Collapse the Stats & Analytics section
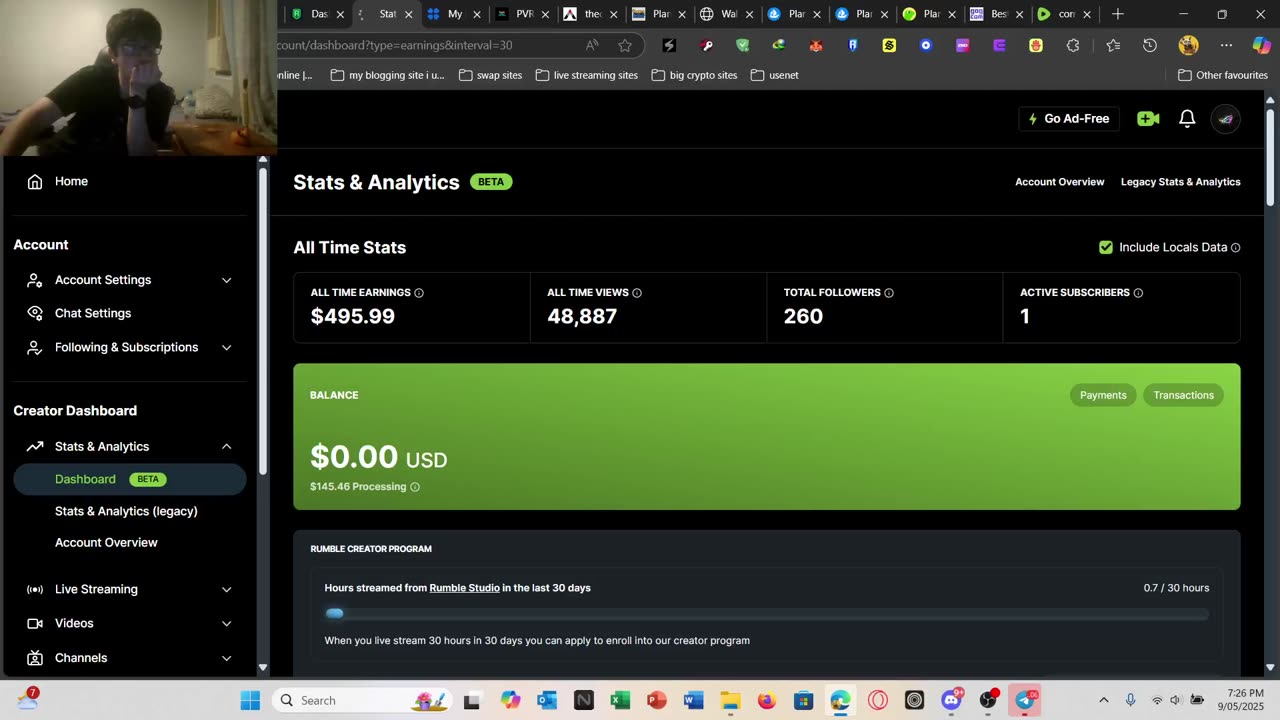Image resolution: width=1280 pixels, height=720 pixels. pyautogui.click(x=130, y=446)
